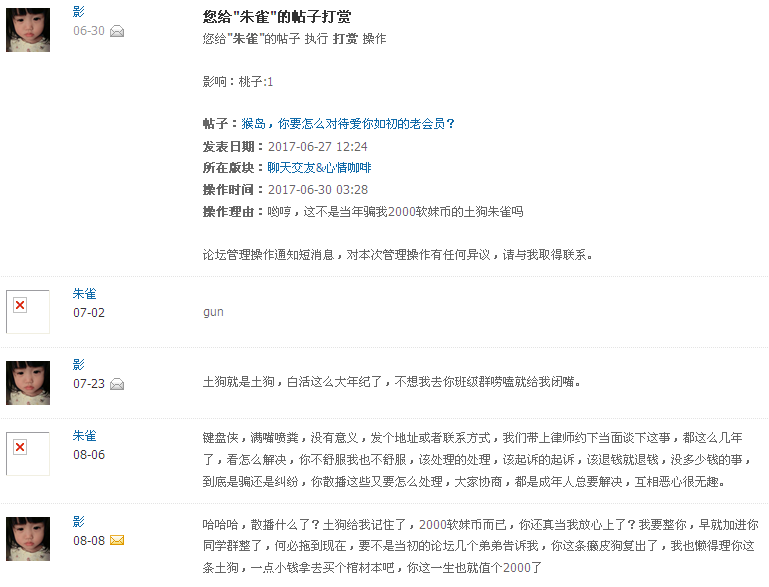The width and height of the screenshot is (769, 587).
Task: Click the envelope icon beside date 07-23
Action: coord(117,384)
